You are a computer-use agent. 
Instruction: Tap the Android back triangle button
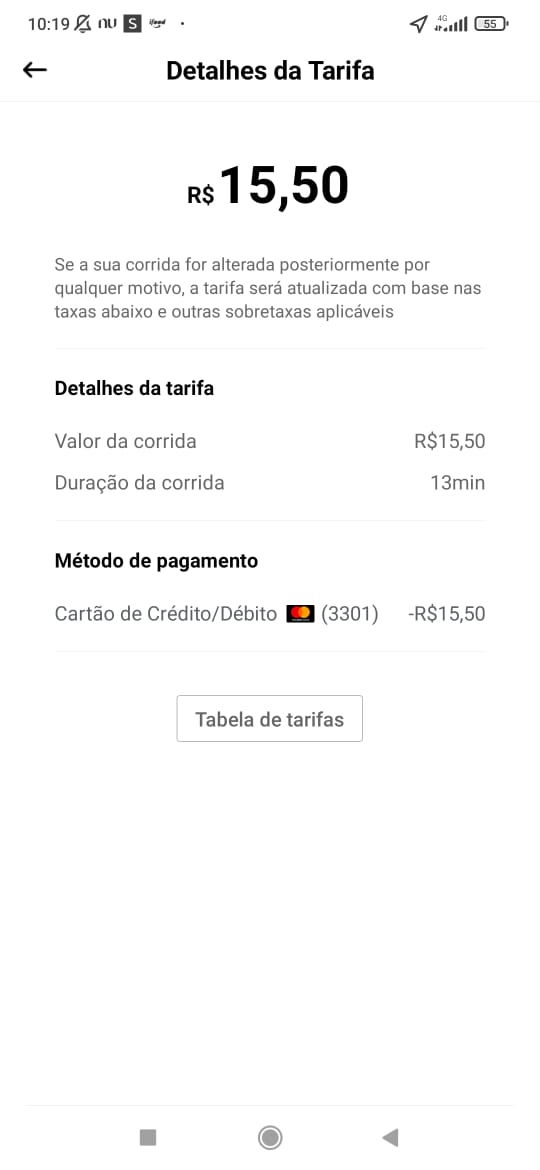coord(389,1137)
